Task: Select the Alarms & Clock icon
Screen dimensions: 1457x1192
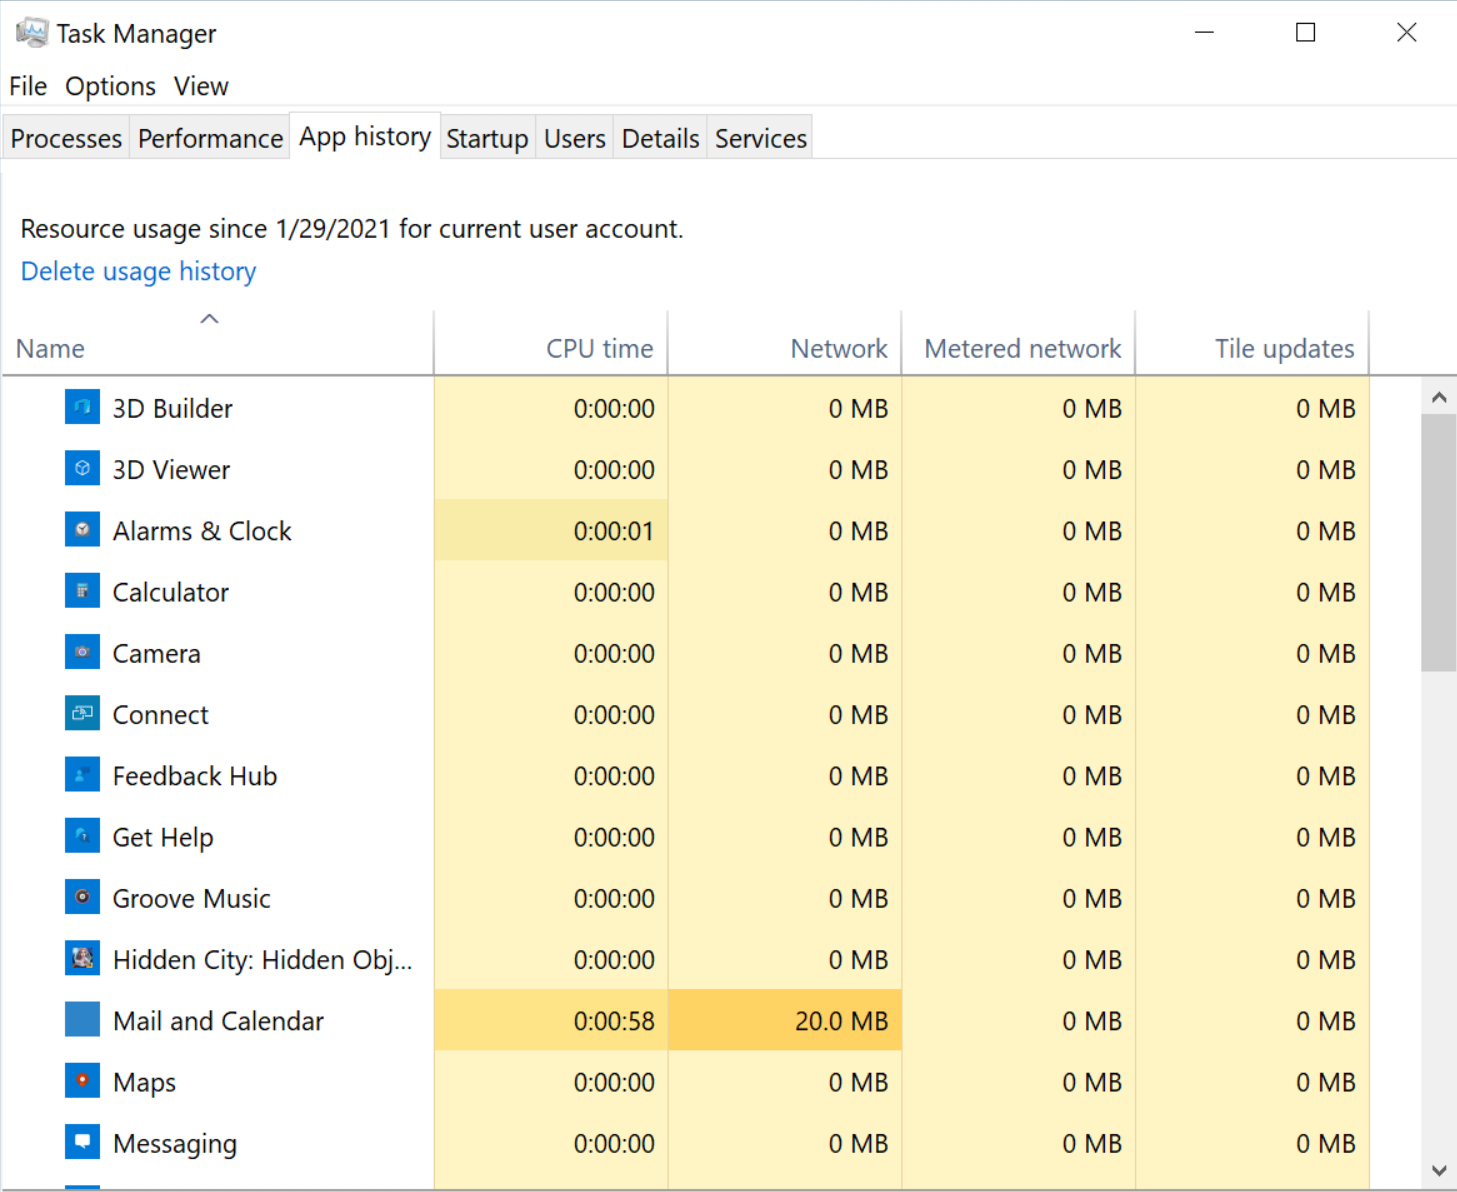Action: coord(82,530)
